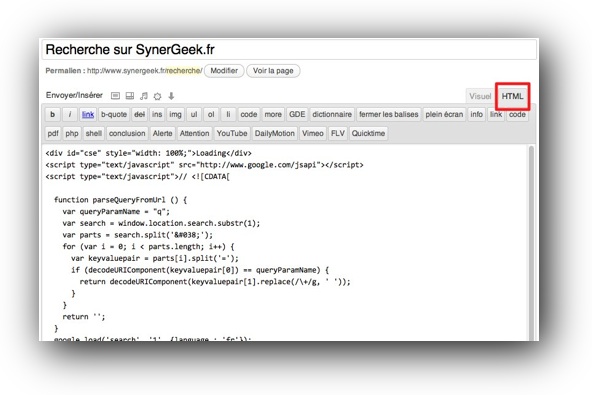The image size is (592, 395).
Task: Insert bold tag with b button
Action: tap(52, 114)
